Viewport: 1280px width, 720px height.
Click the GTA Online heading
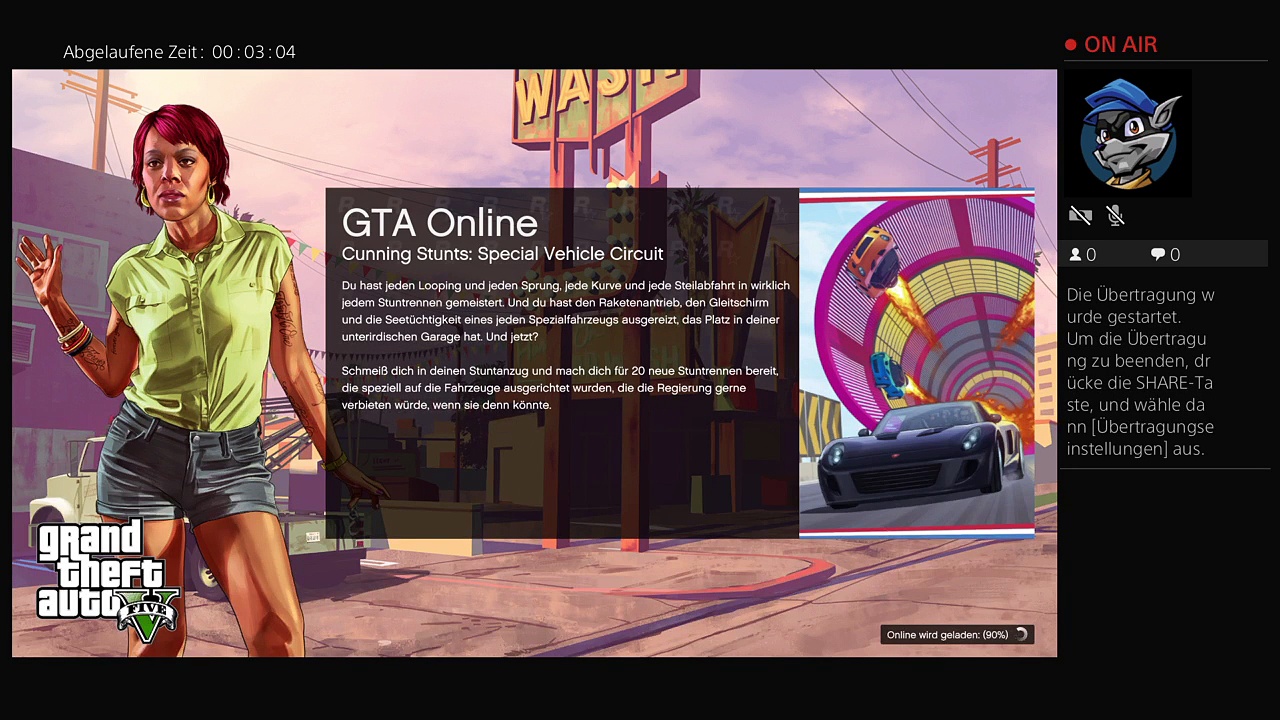[439, 222]
